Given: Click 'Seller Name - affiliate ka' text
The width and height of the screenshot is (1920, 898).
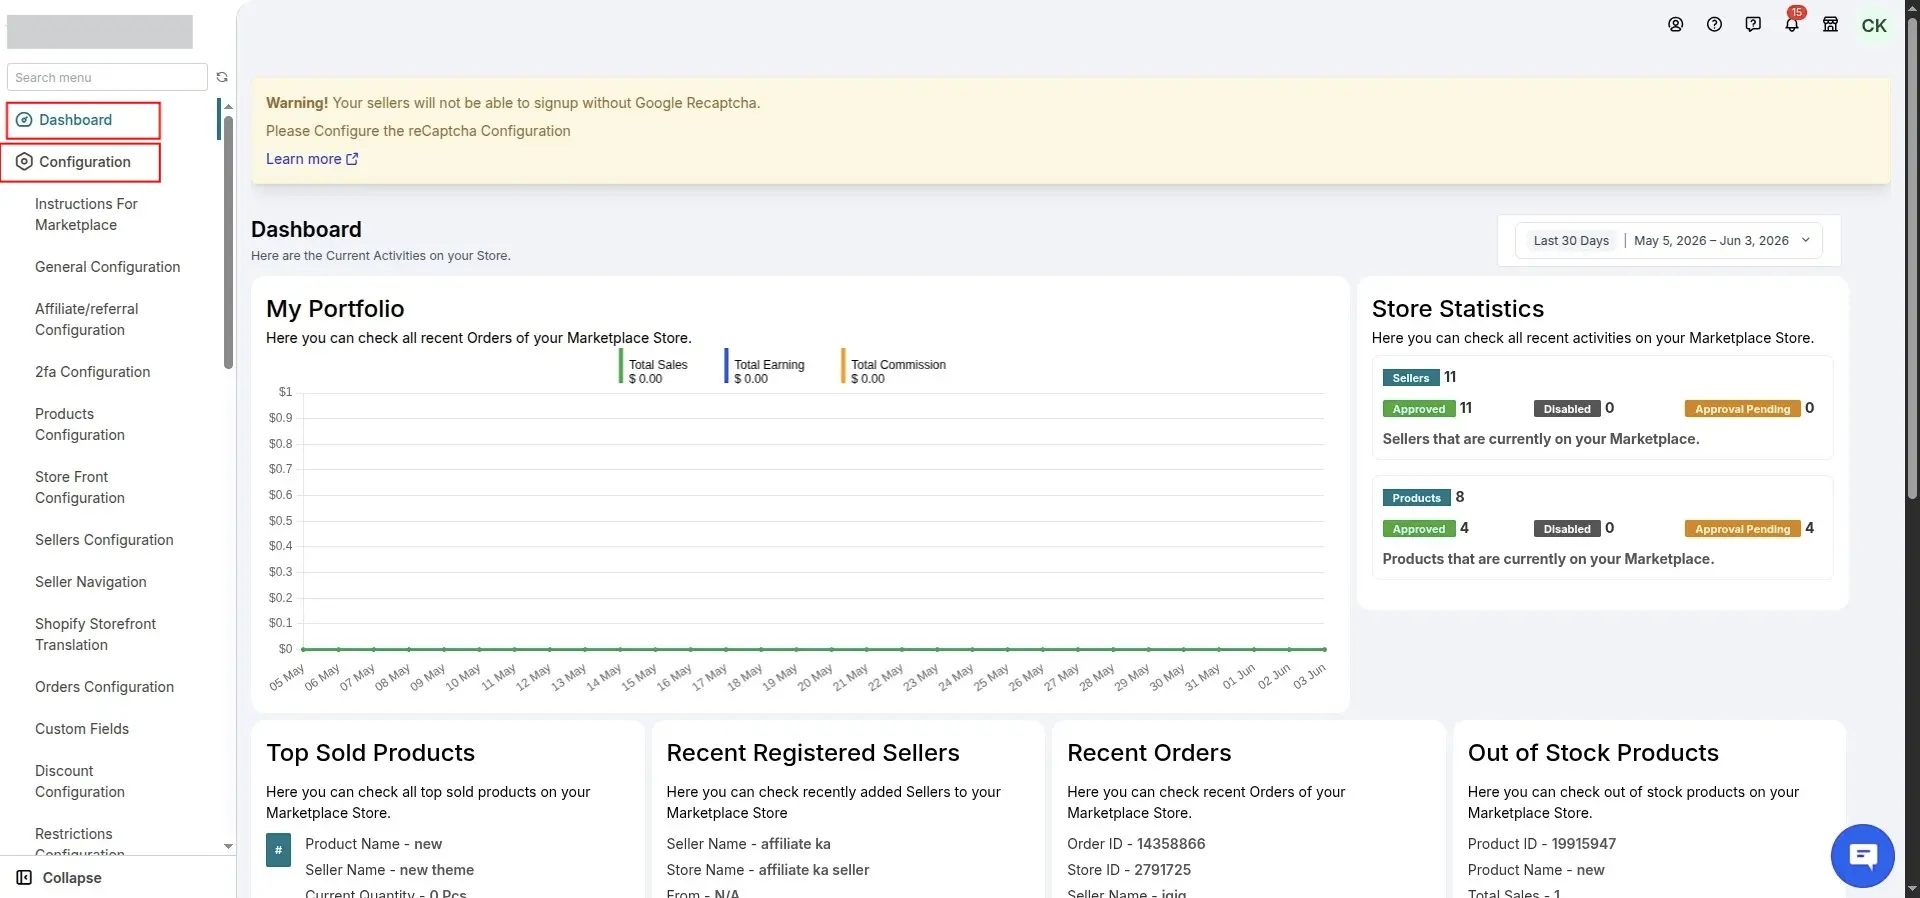Looking at the screenshot, I should 748,844.
